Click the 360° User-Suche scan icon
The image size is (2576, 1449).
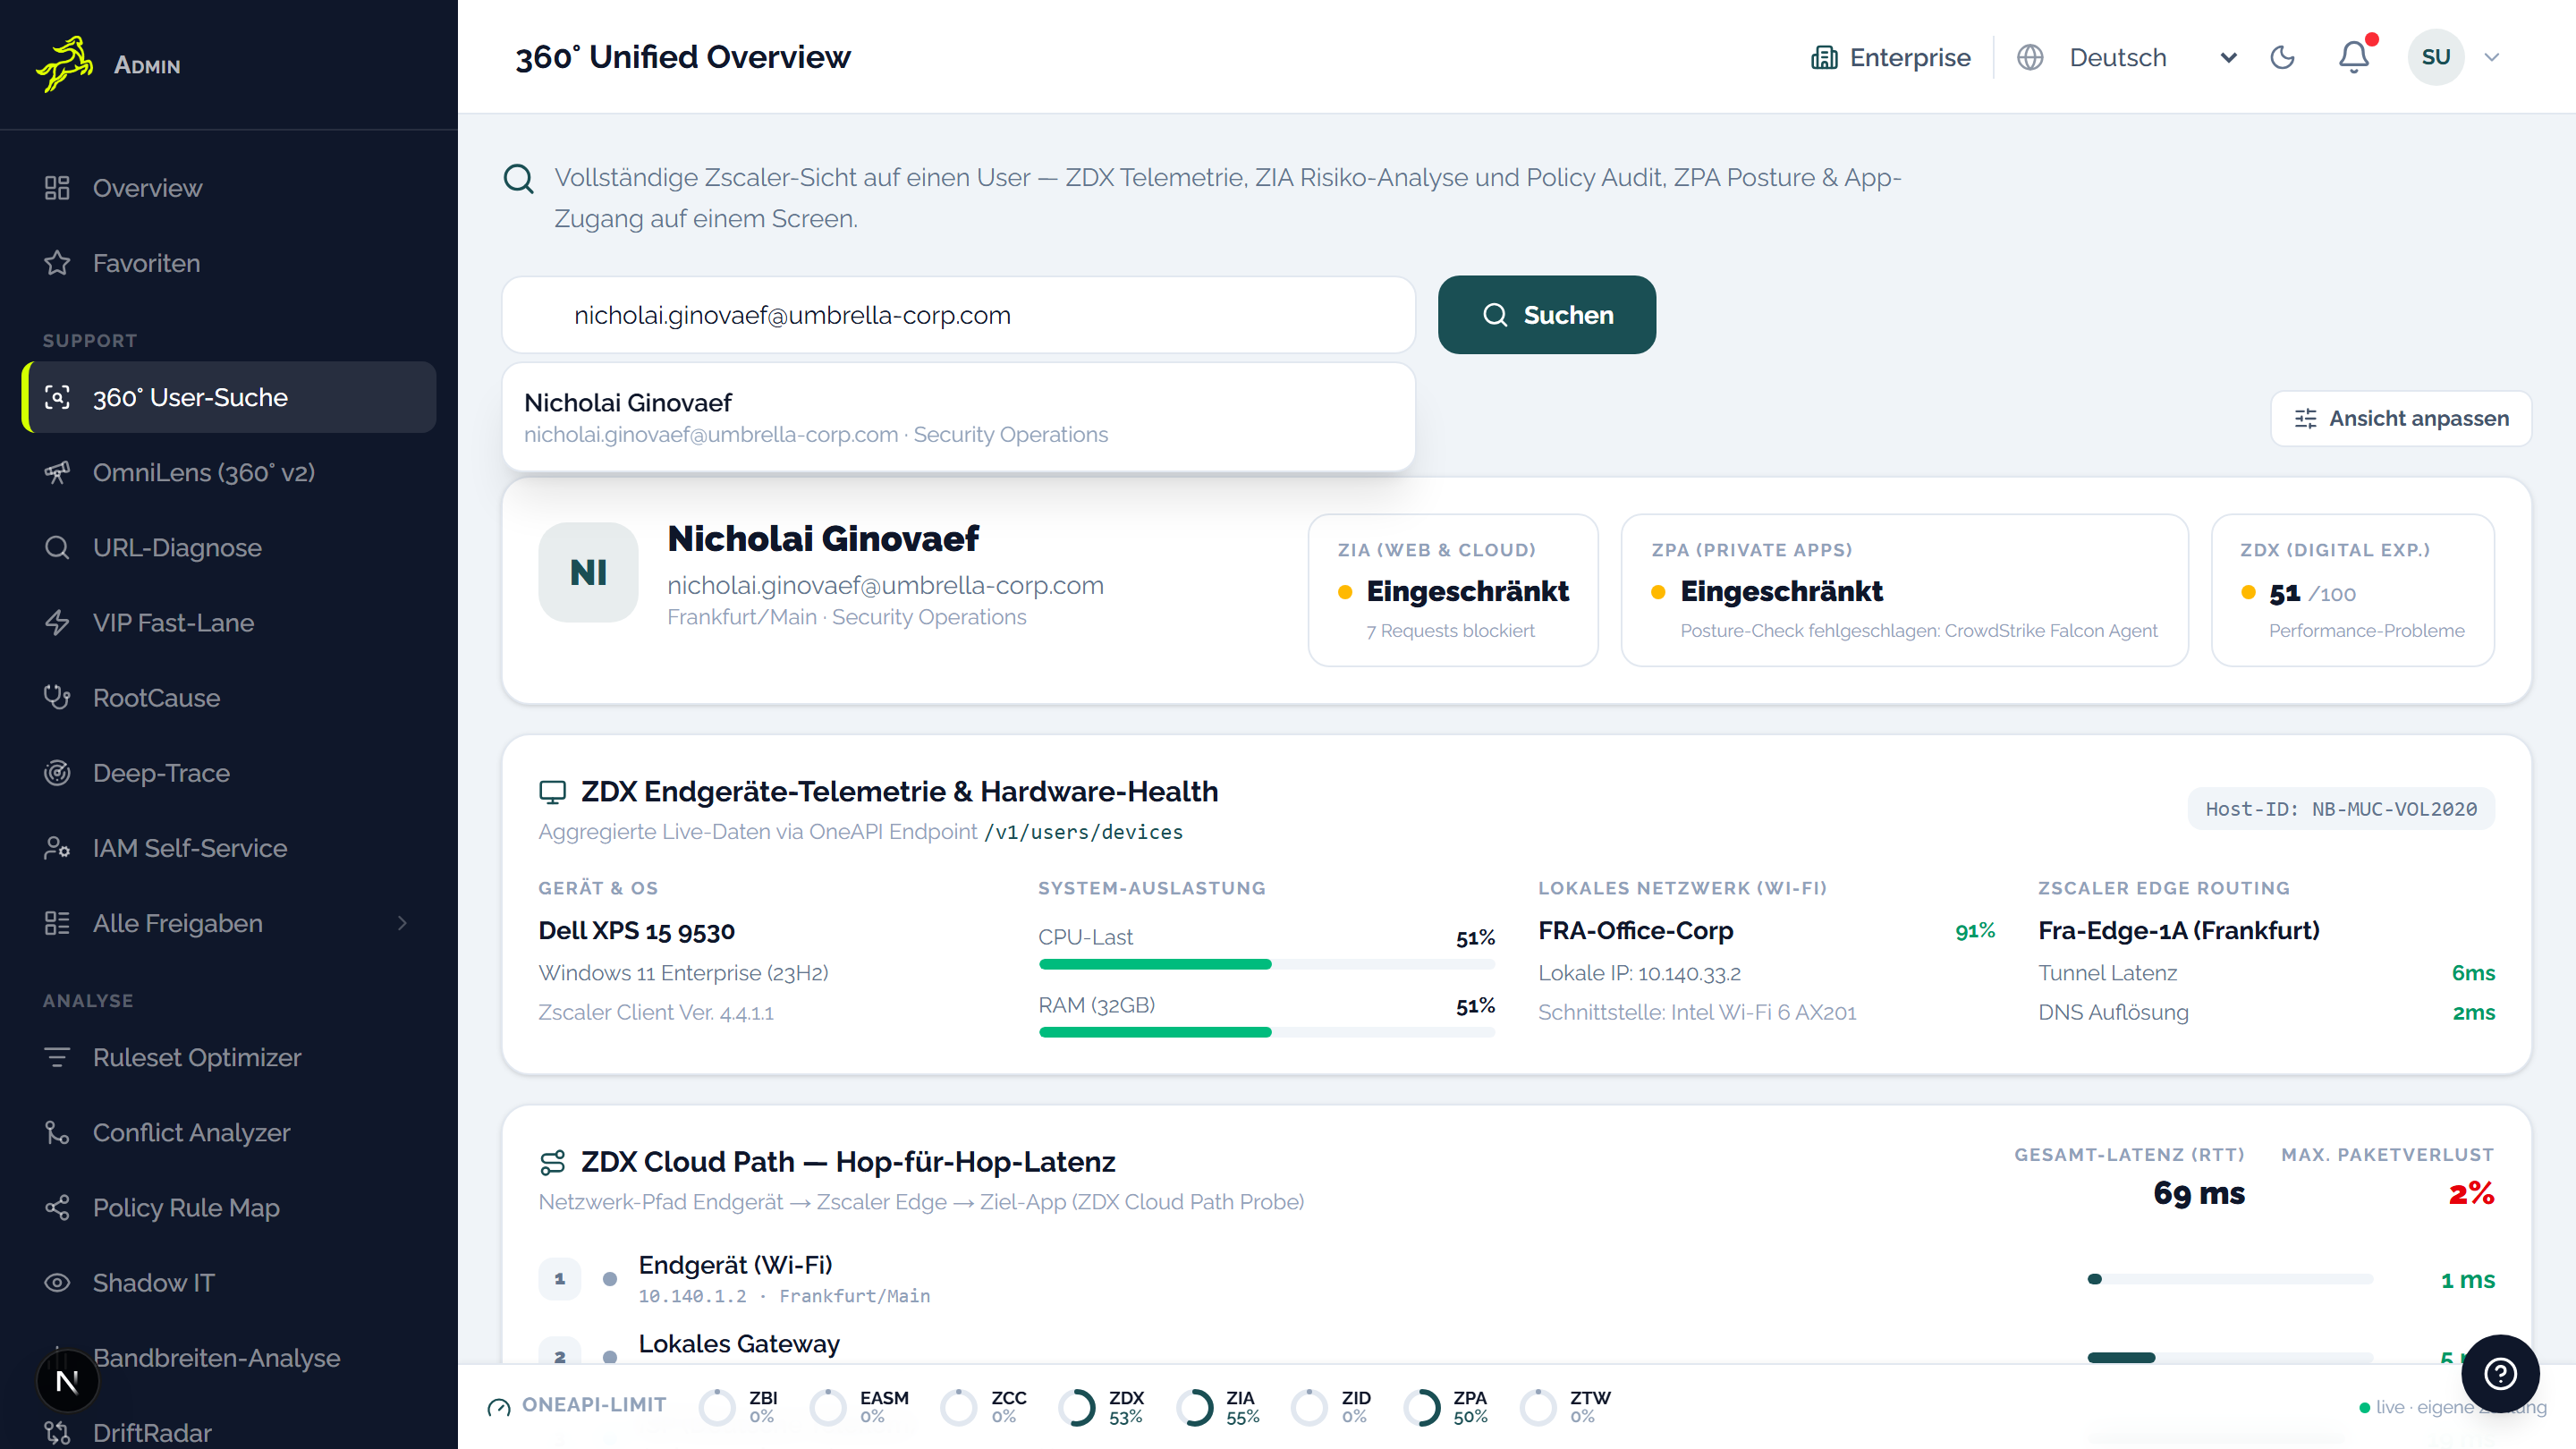tap(57, 397)
